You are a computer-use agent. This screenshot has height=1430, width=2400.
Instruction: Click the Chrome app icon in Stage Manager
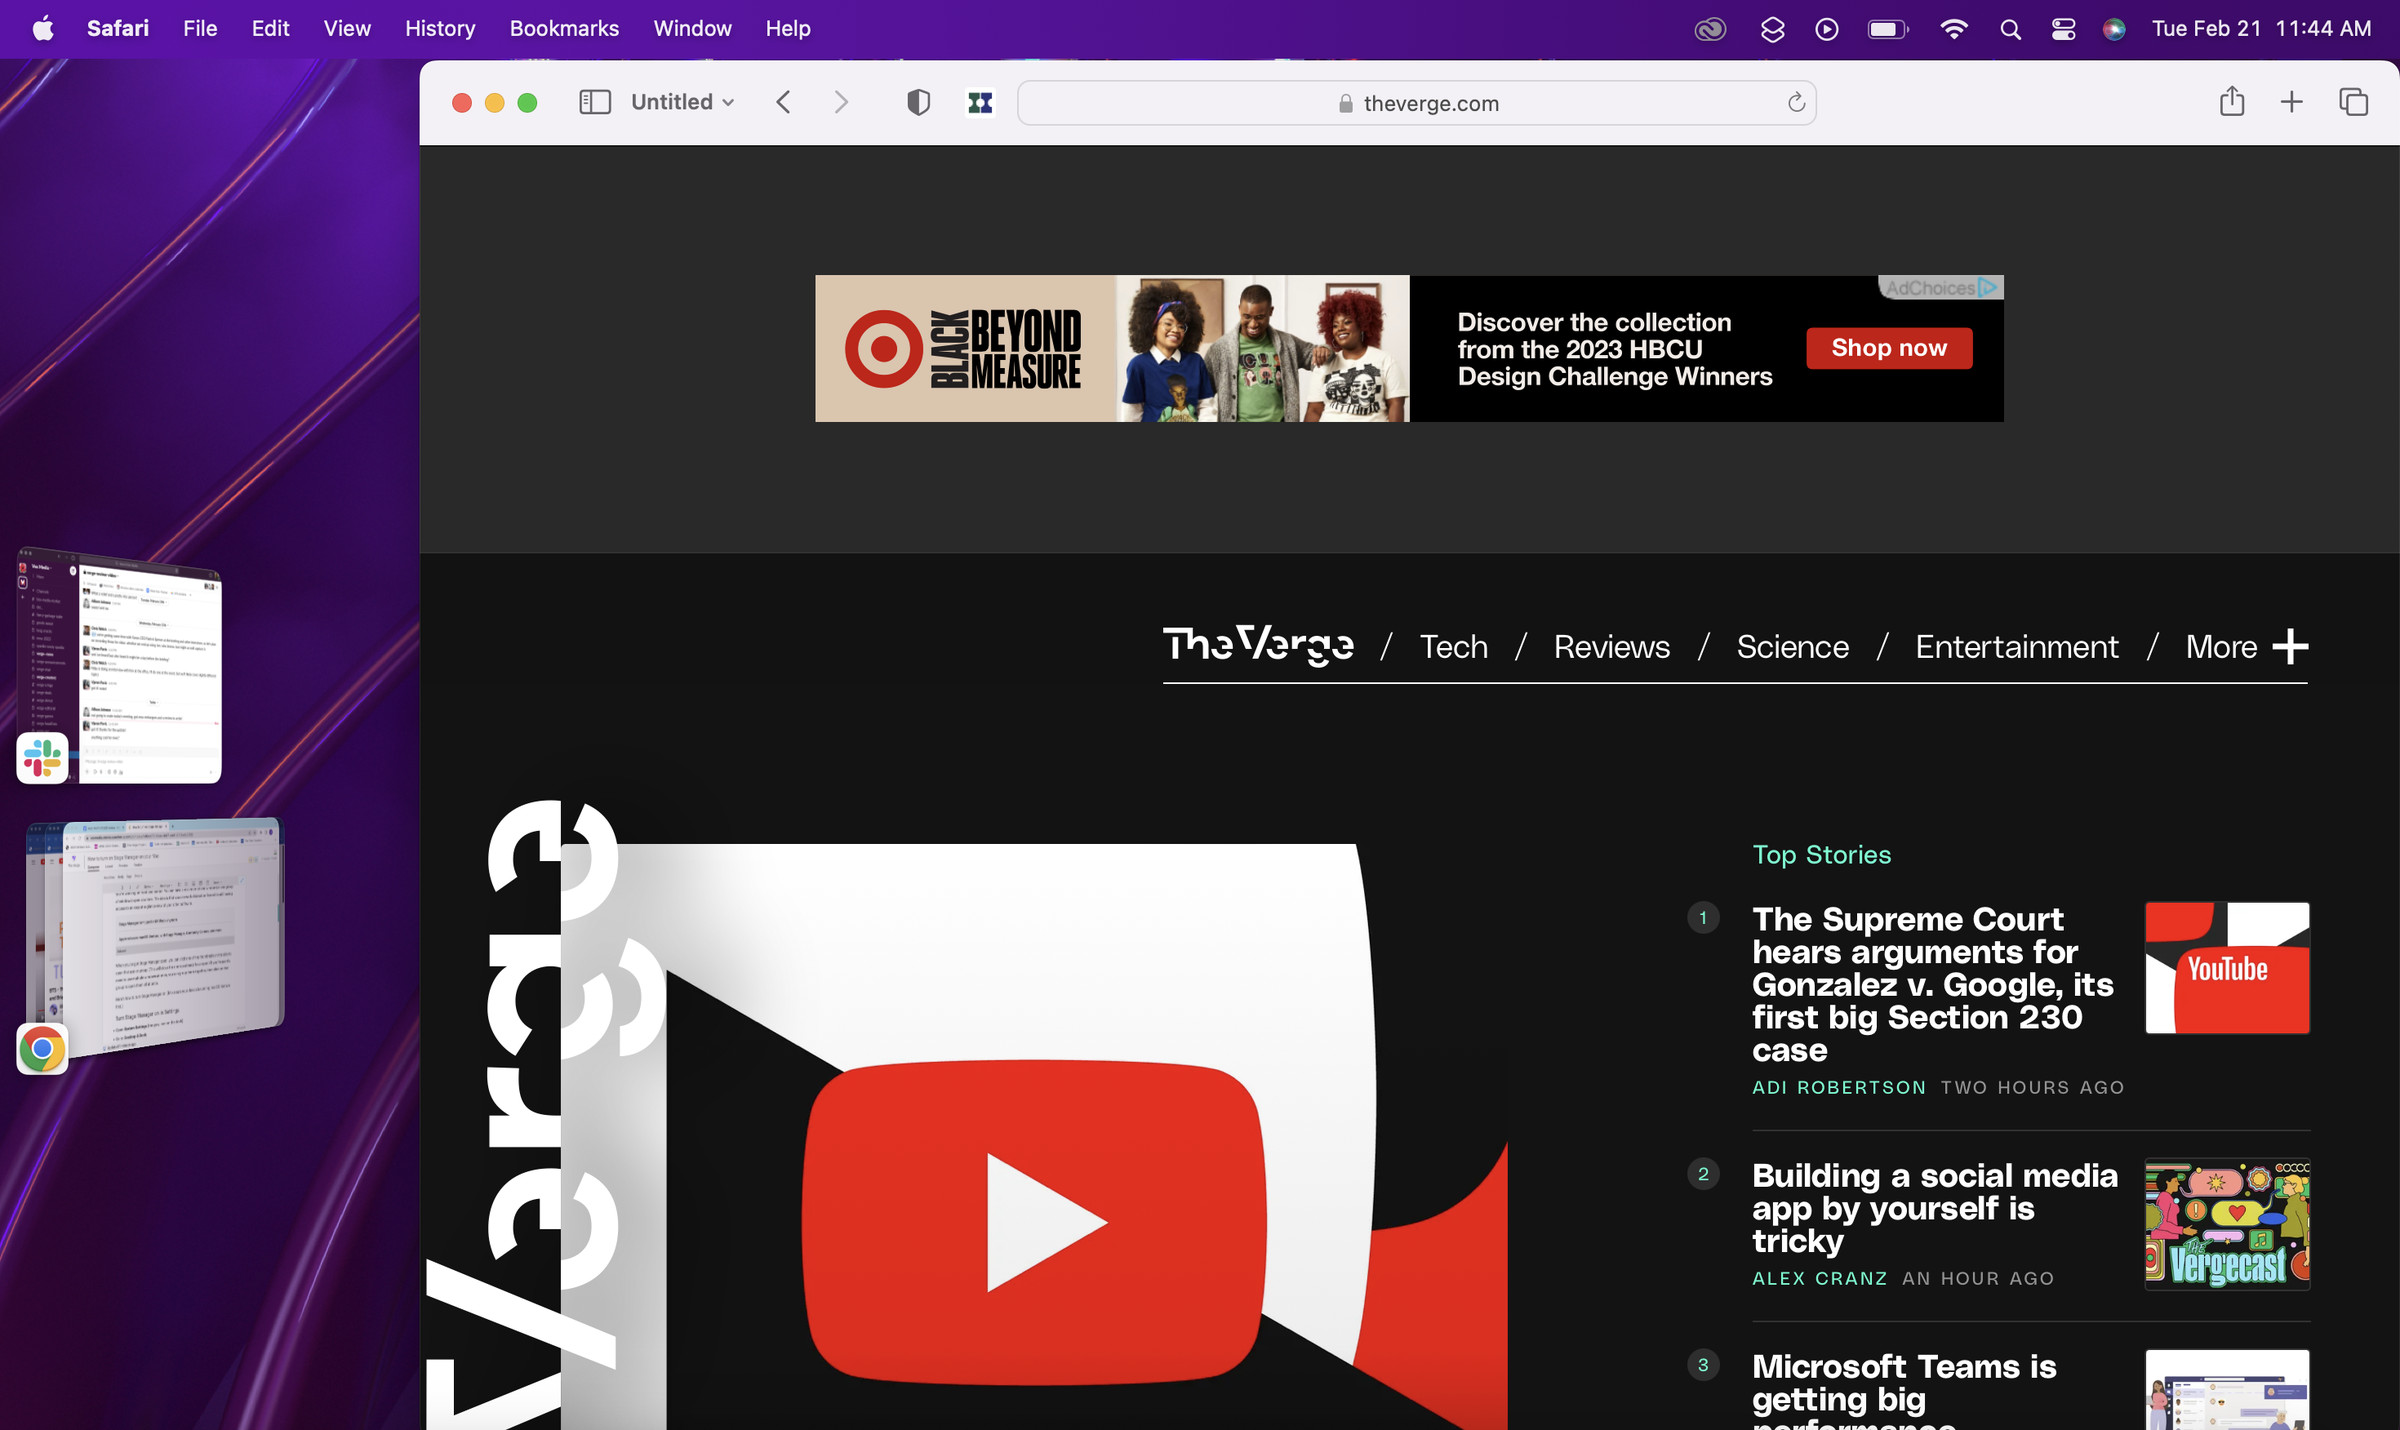(42, 1048)
